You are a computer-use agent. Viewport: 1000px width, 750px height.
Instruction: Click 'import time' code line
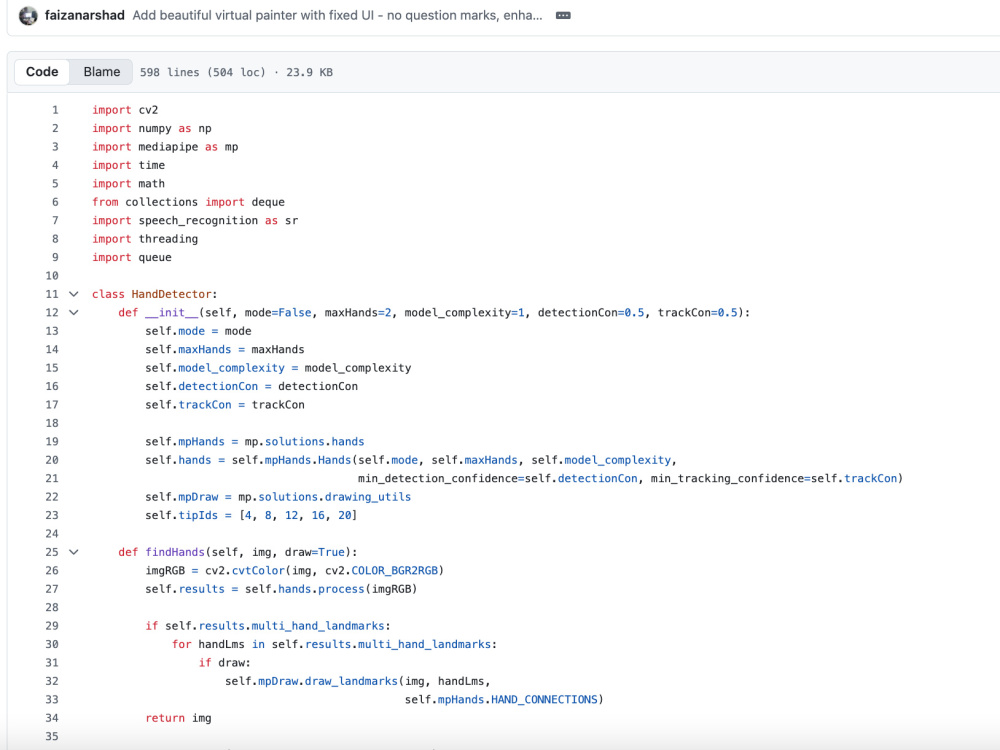[x=128, y=165]
